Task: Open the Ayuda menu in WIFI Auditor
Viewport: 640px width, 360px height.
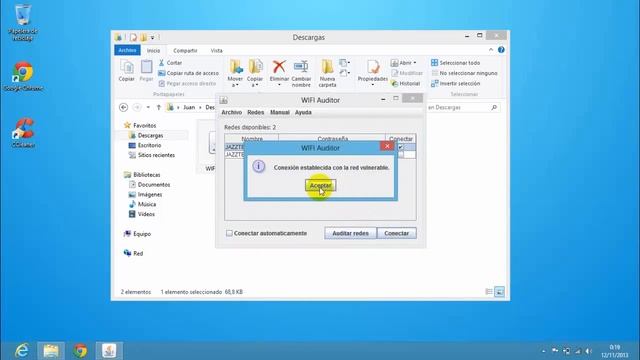Action: pos(303,112)
